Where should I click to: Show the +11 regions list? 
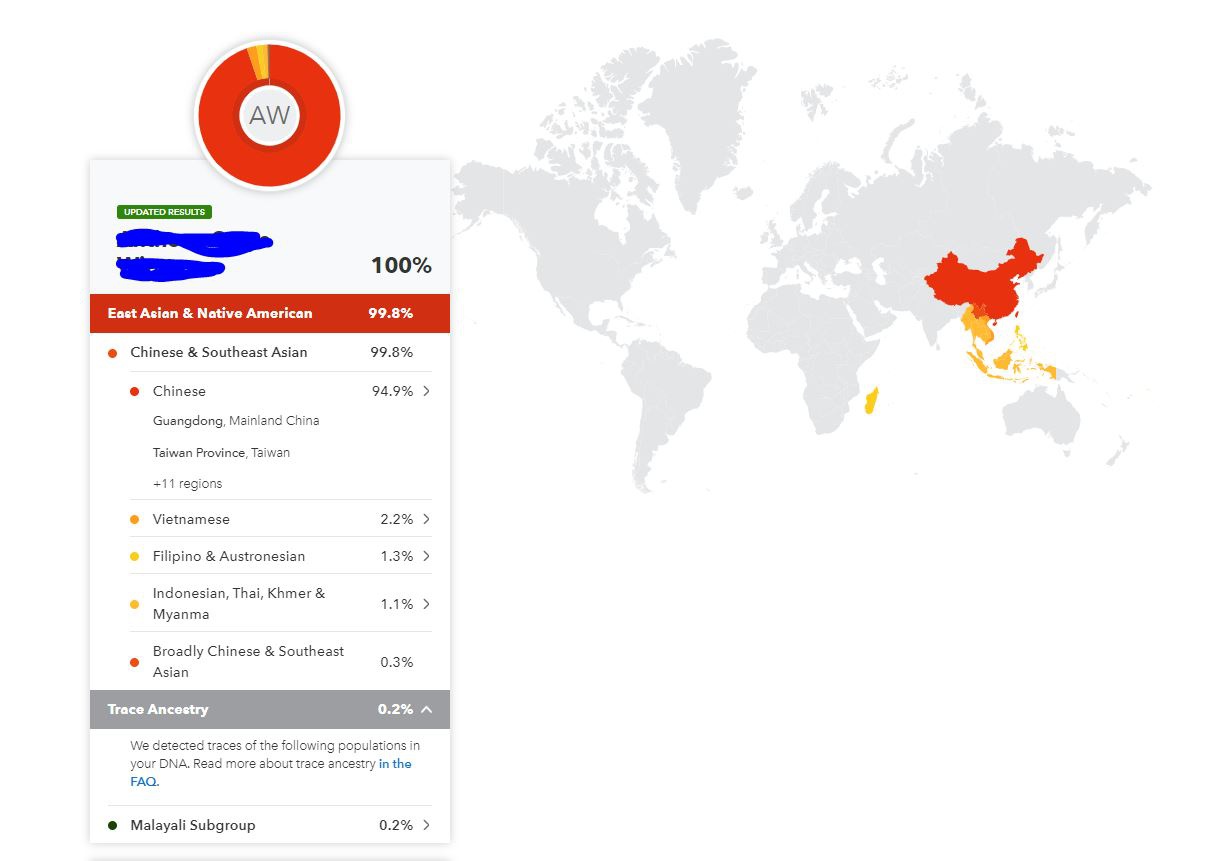click(187, 484)
